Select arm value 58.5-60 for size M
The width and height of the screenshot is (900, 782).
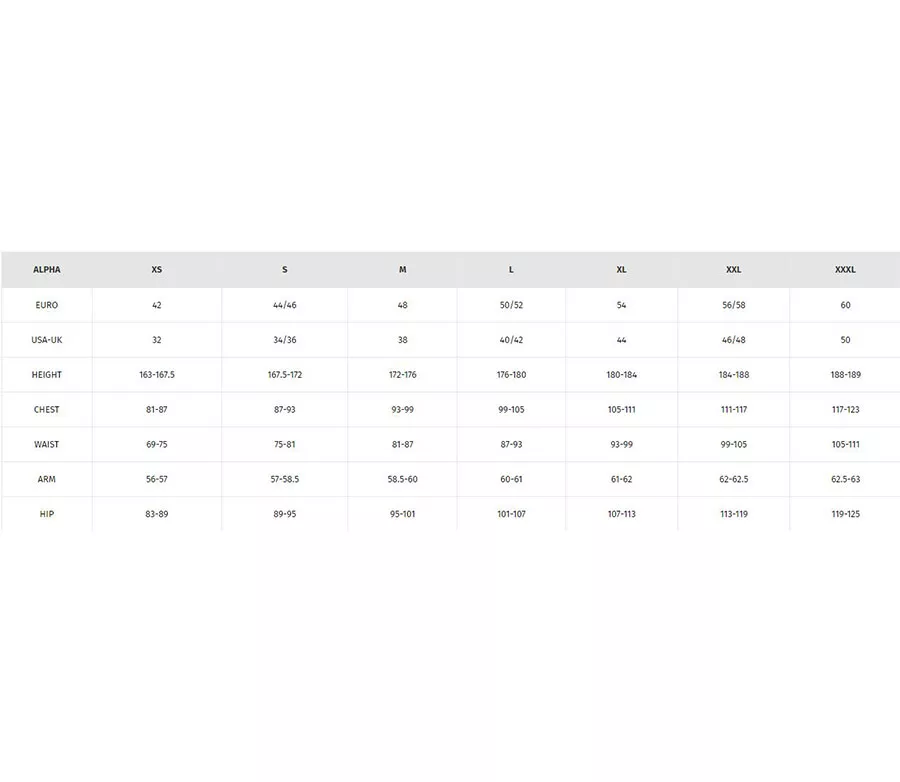pyautogui.click(x=403, y=480)
